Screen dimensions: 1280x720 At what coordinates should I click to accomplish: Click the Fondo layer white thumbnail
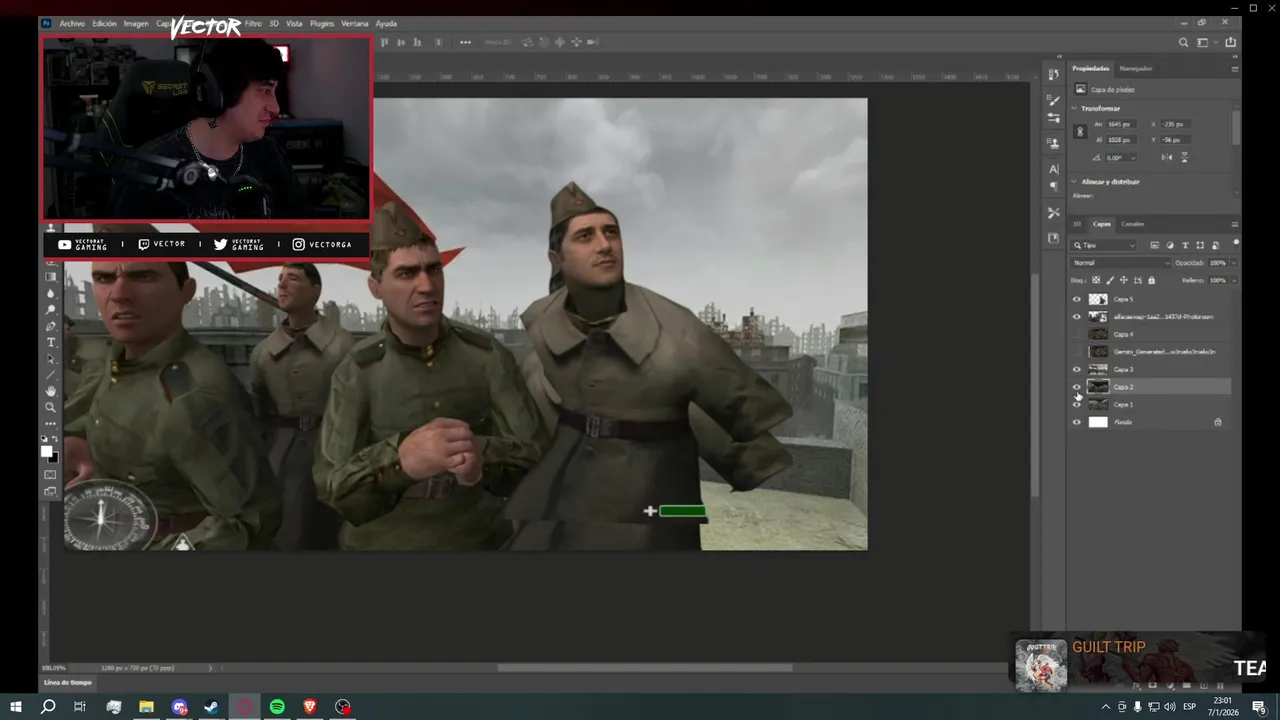point(1098,422)
